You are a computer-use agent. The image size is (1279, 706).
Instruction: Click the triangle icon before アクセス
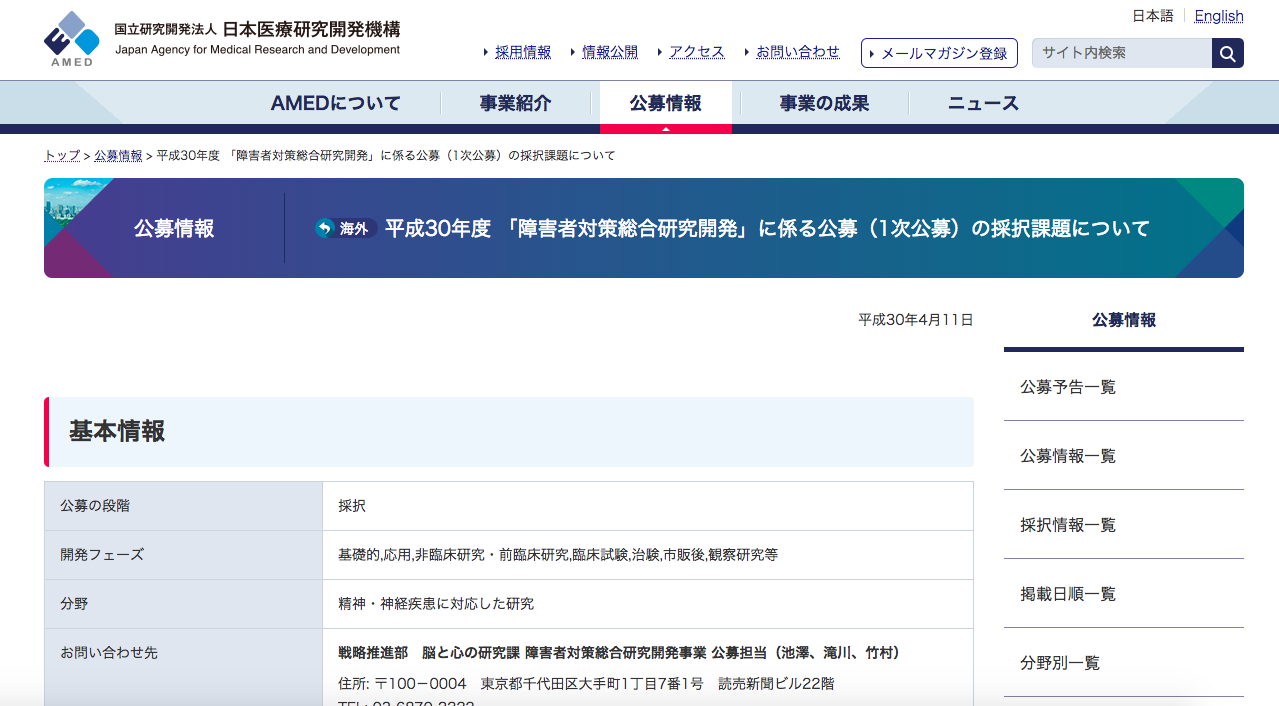coord(659,52)
